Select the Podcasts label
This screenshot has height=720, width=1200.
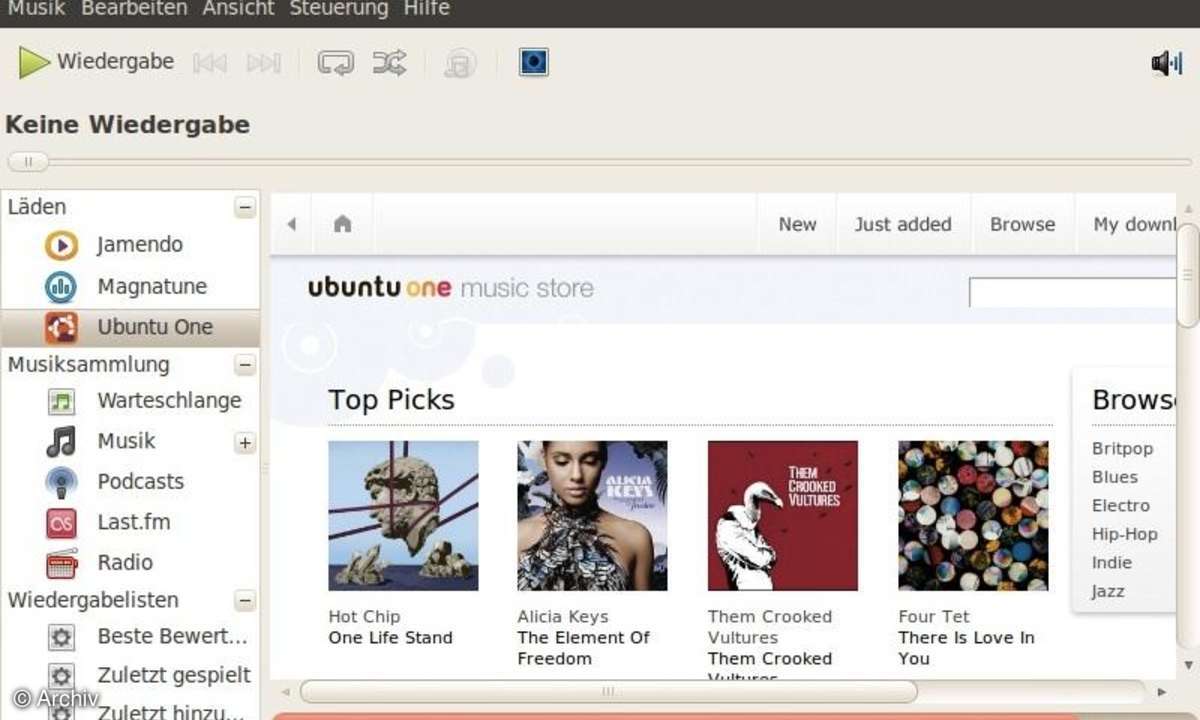[x=141, y=482]
